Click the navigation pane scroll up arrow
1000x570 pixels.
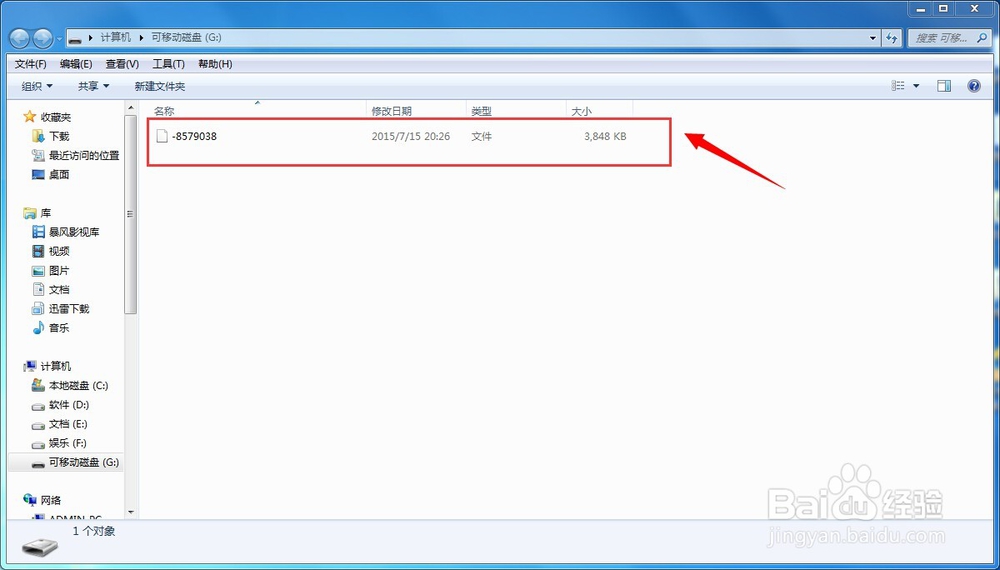(131, 108)
